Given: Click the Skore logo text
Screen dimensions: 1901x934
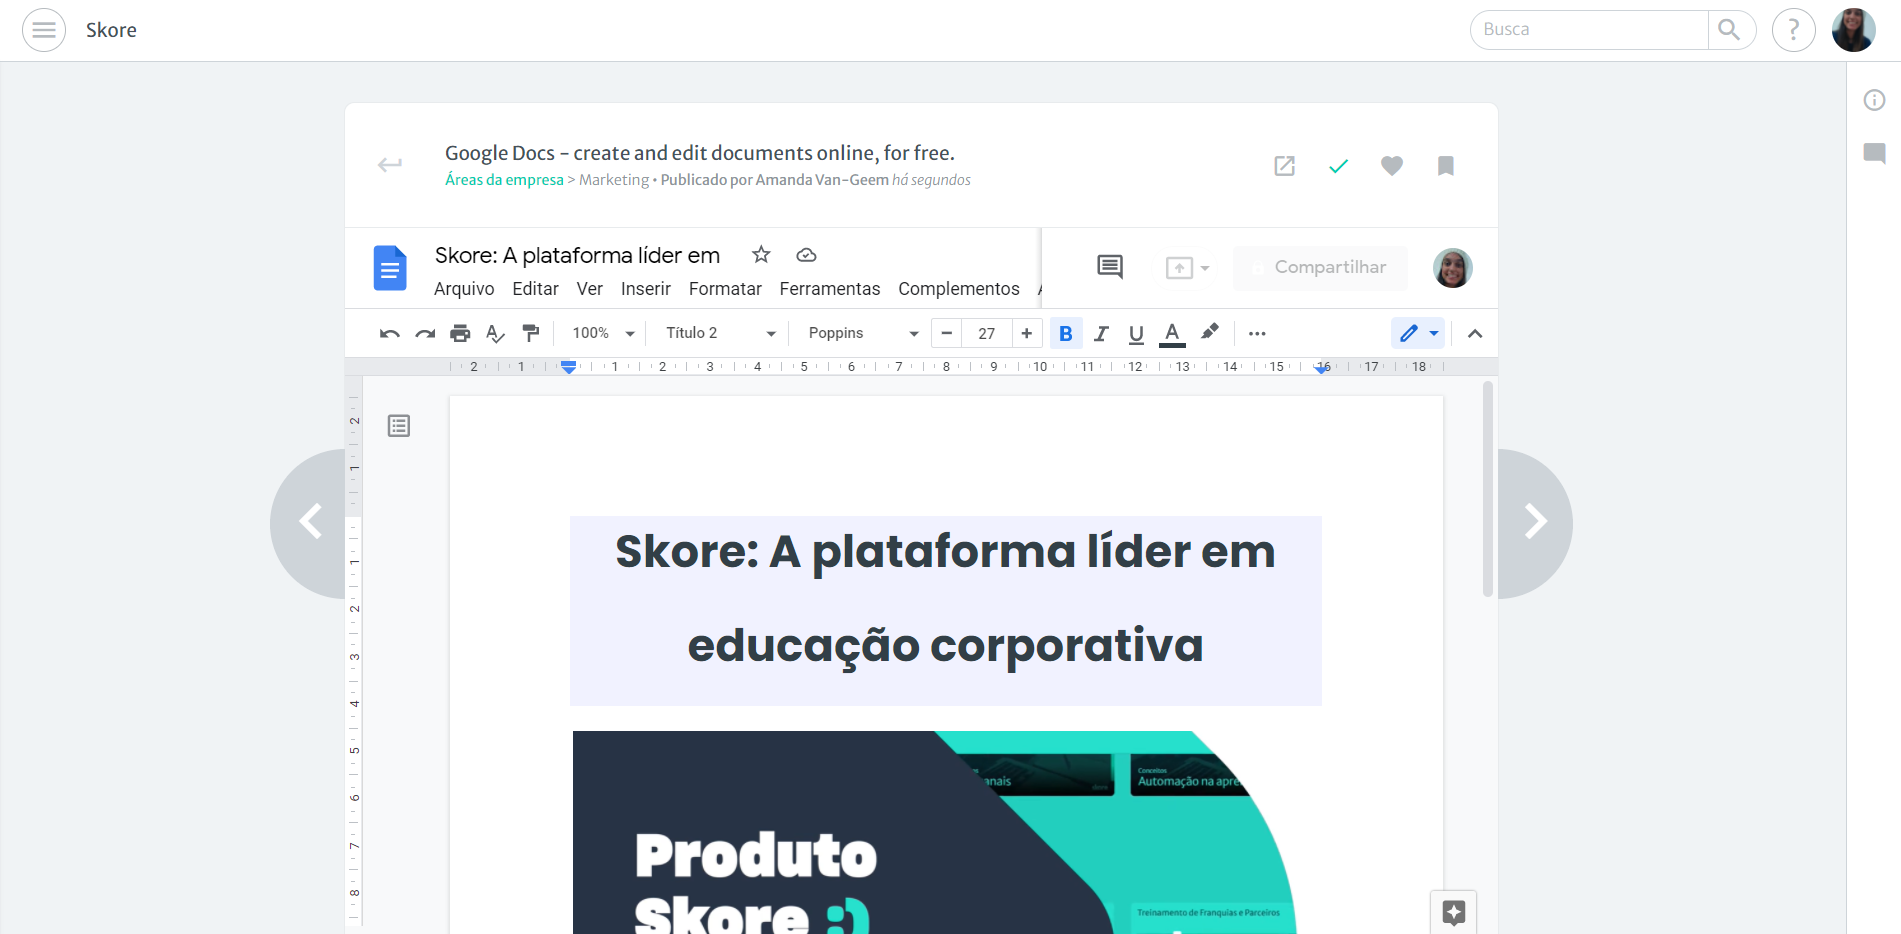Looking at the screenshot, I should (111, 30).
